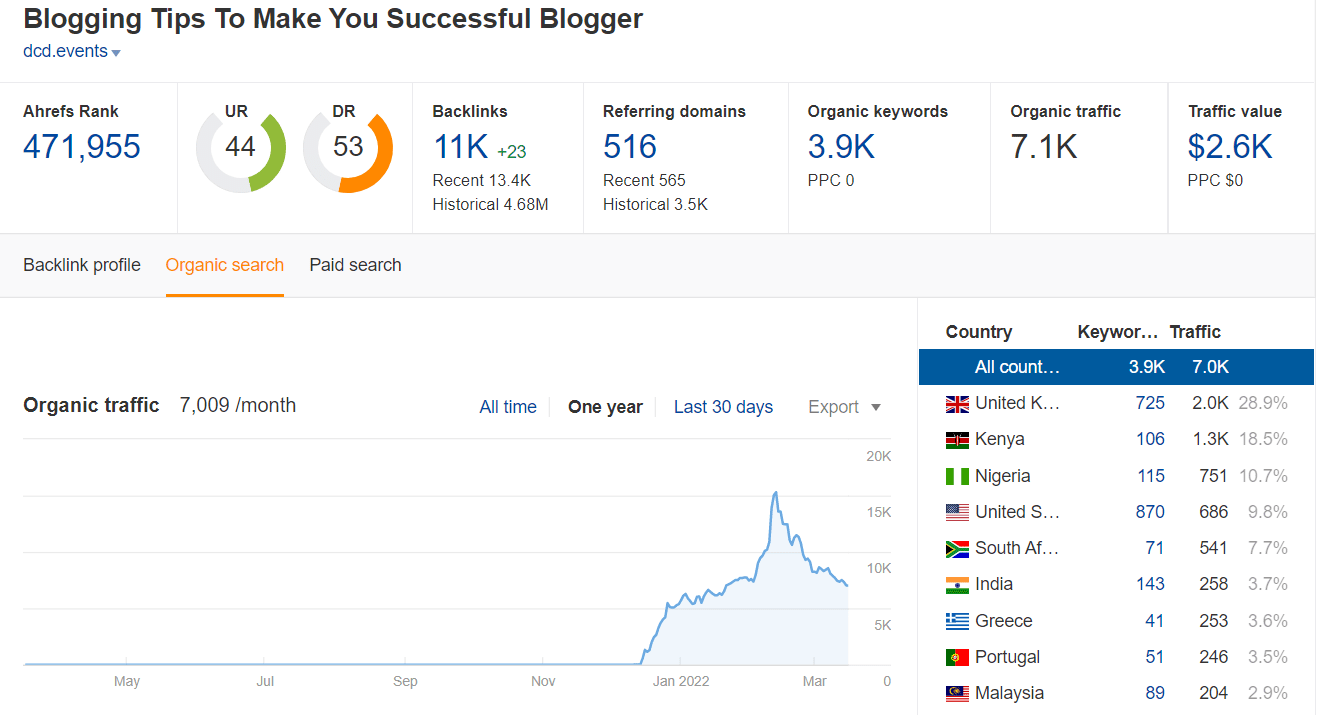
Task: Switch chart to Last 30 days
Action: point(723,407)
